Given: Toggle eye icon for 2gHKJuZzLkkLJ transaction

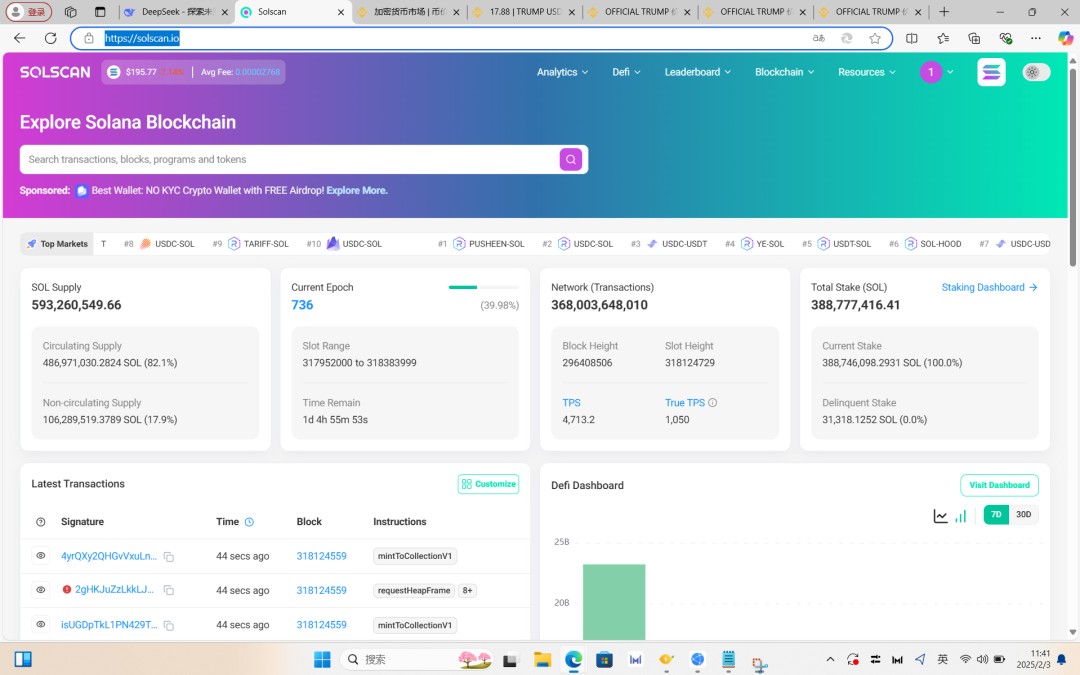Looking at the screenshot, I should (x=41, y=590).
